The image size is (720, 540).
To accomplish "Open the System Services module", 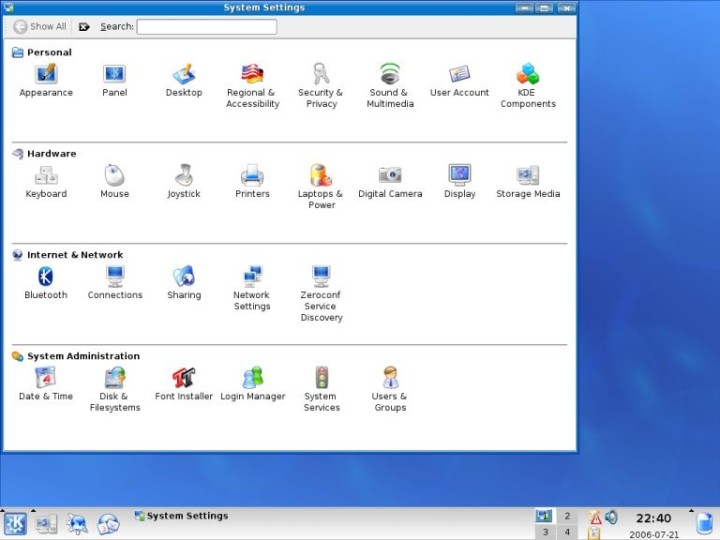I will [321, 389].
